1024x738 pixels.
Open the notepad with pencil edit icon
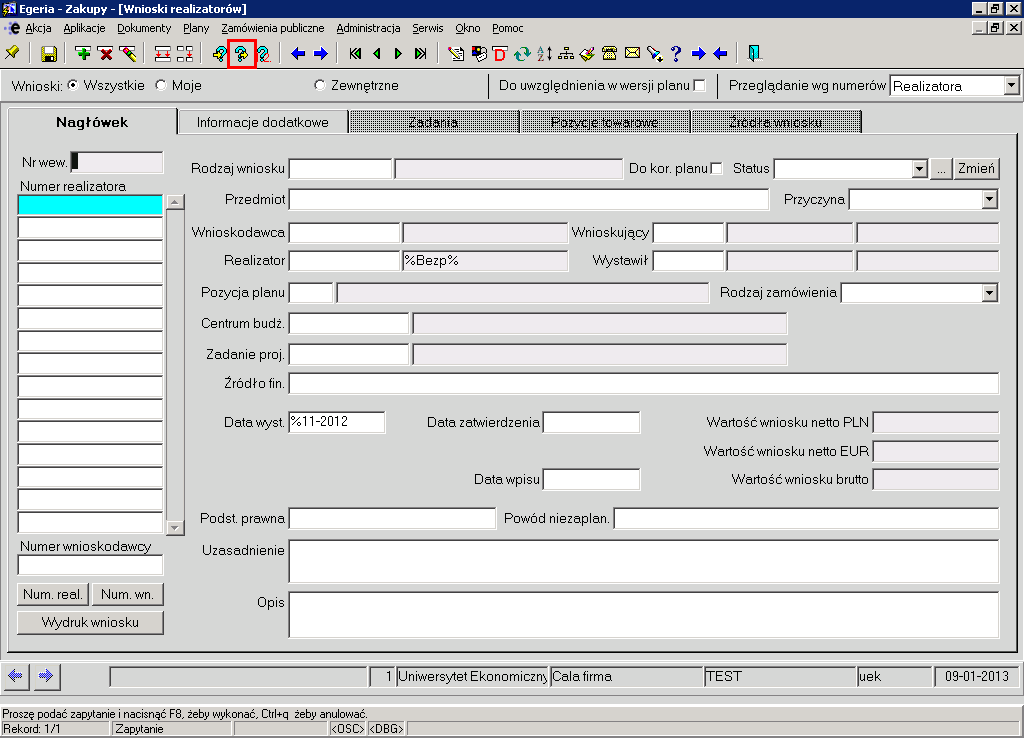pos(456,54)
